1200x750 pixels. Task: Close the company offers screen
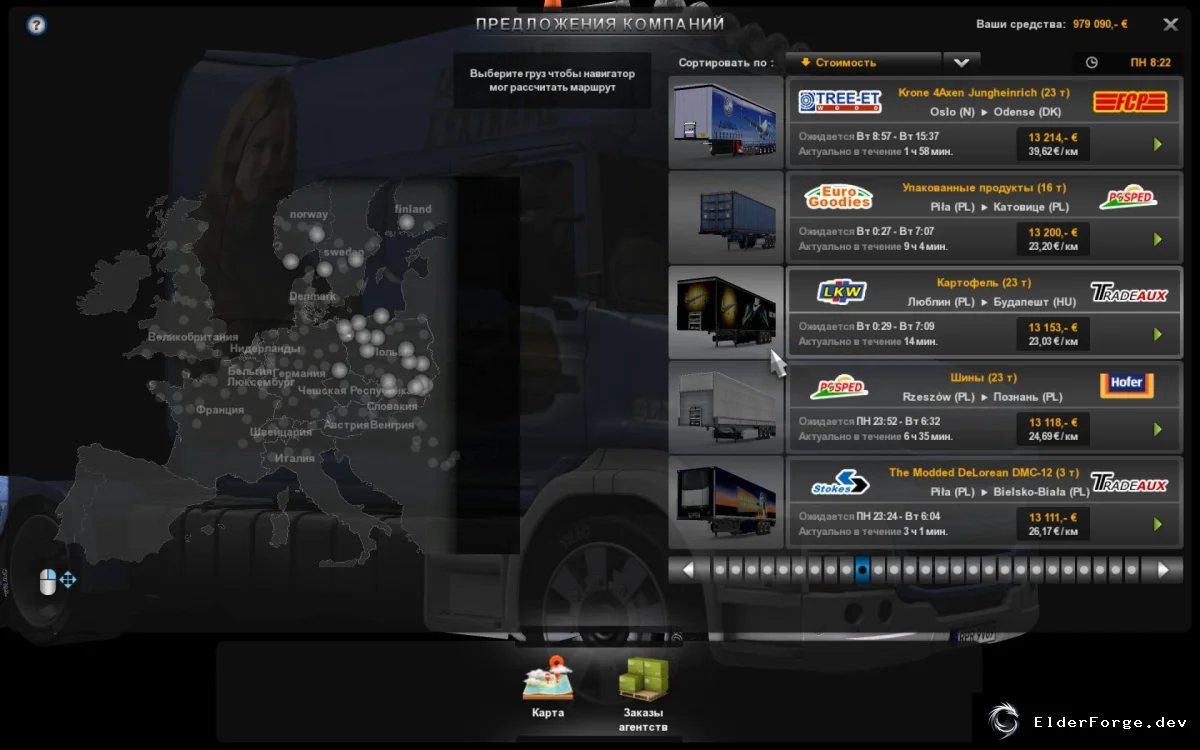(x=1170, y=24)
